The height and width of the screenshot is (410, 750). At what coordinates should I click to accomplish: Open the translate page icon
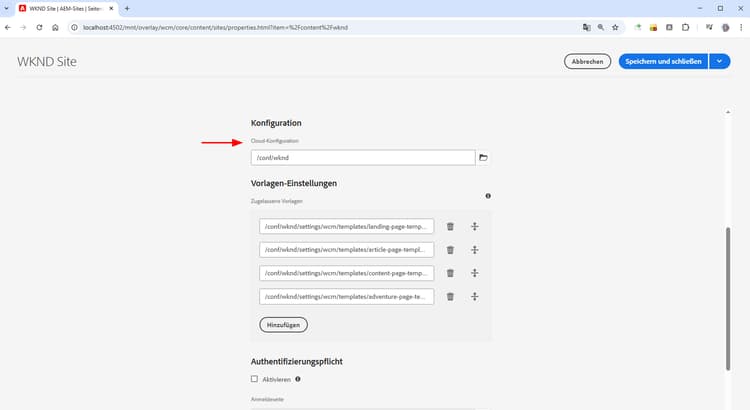(x=586, y=28)
